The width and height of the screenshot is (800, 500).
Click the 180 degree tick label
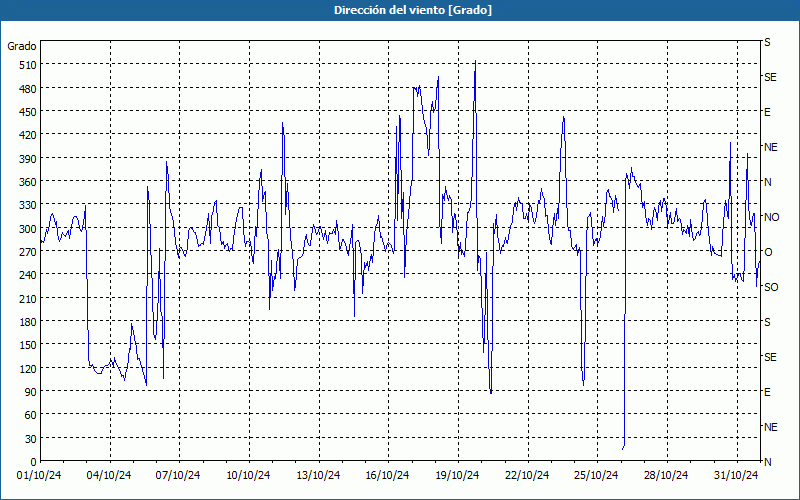click(27, 322)
